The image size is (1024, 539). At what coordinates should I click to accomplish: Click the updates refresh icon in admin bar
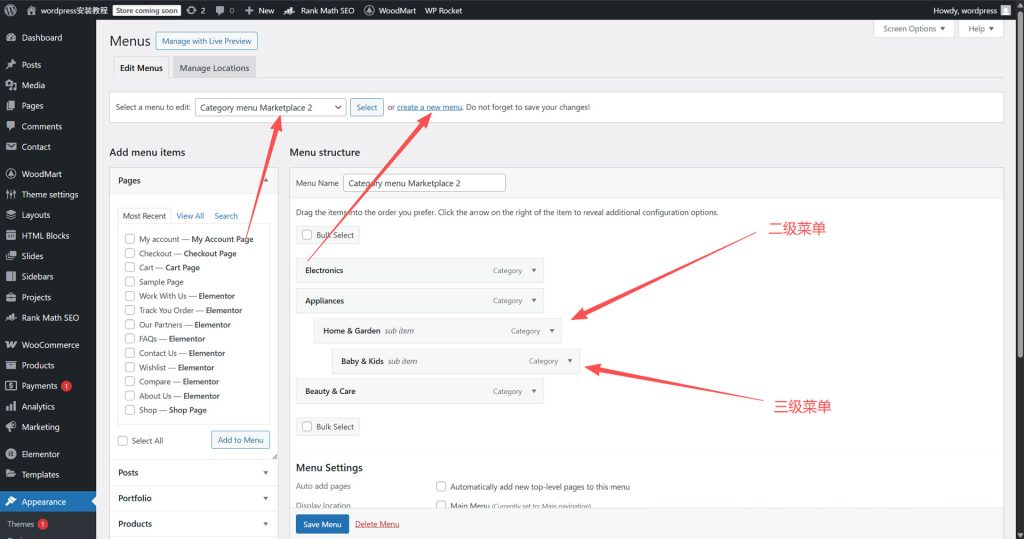tap(191, 10)
